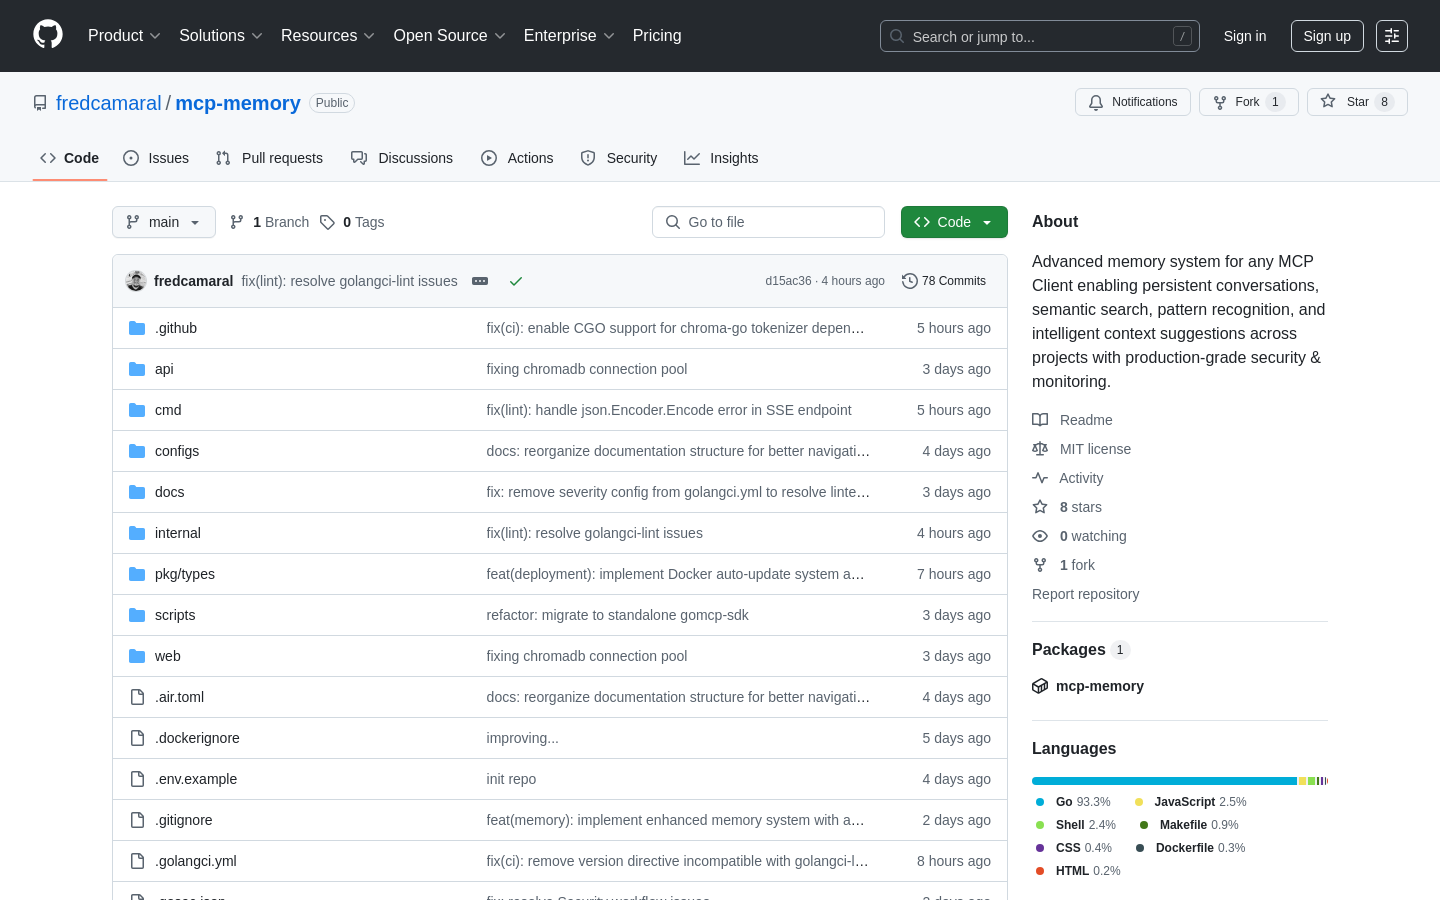Click the Go language bar segment
Image resolution: width=1440 pixels, height=900 pixels.
[1164, 781]
